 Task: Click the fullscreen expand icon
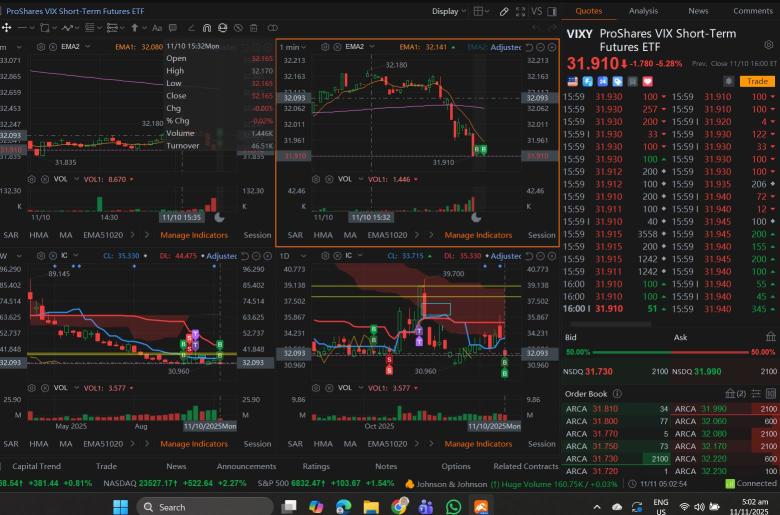click(x=520, y=11)
